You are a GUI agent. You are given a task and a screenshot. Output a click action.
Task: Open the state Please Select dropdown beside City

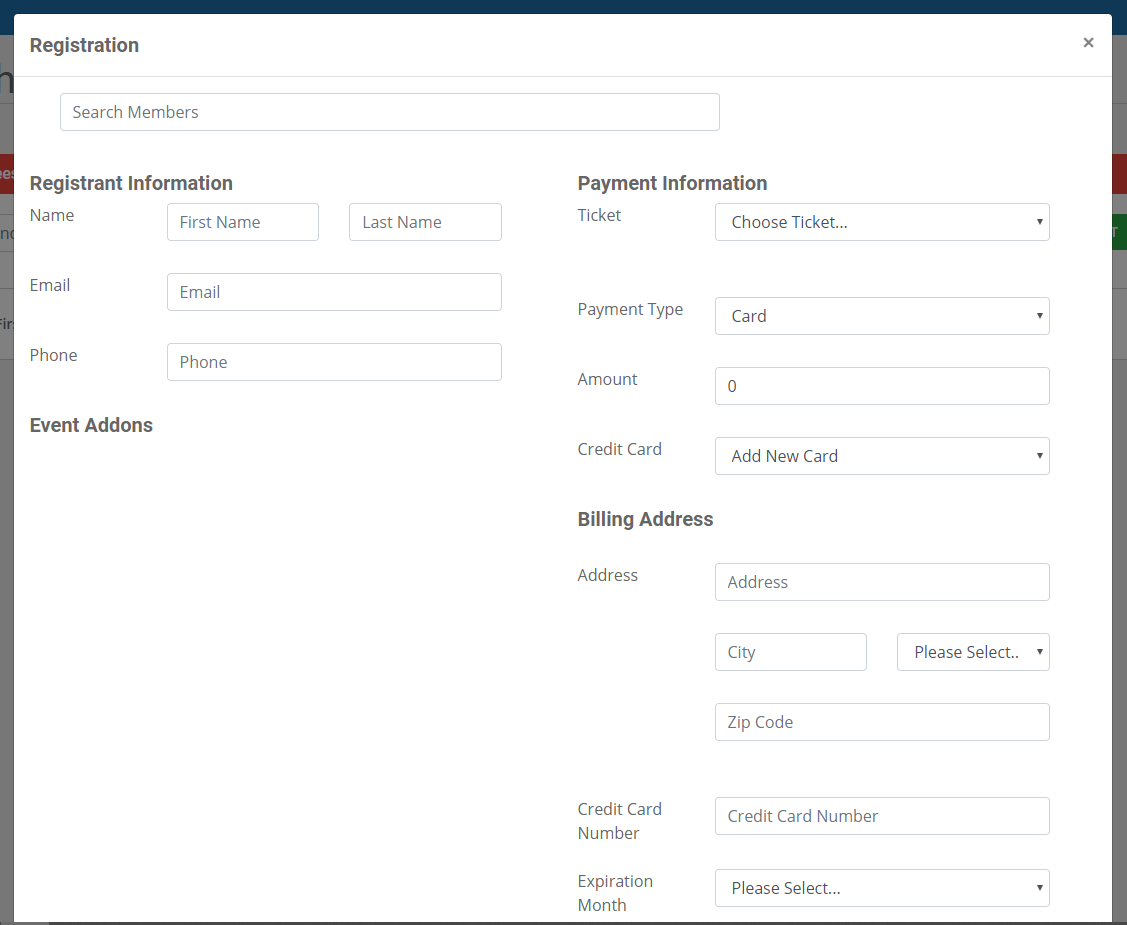click(972, 652)
